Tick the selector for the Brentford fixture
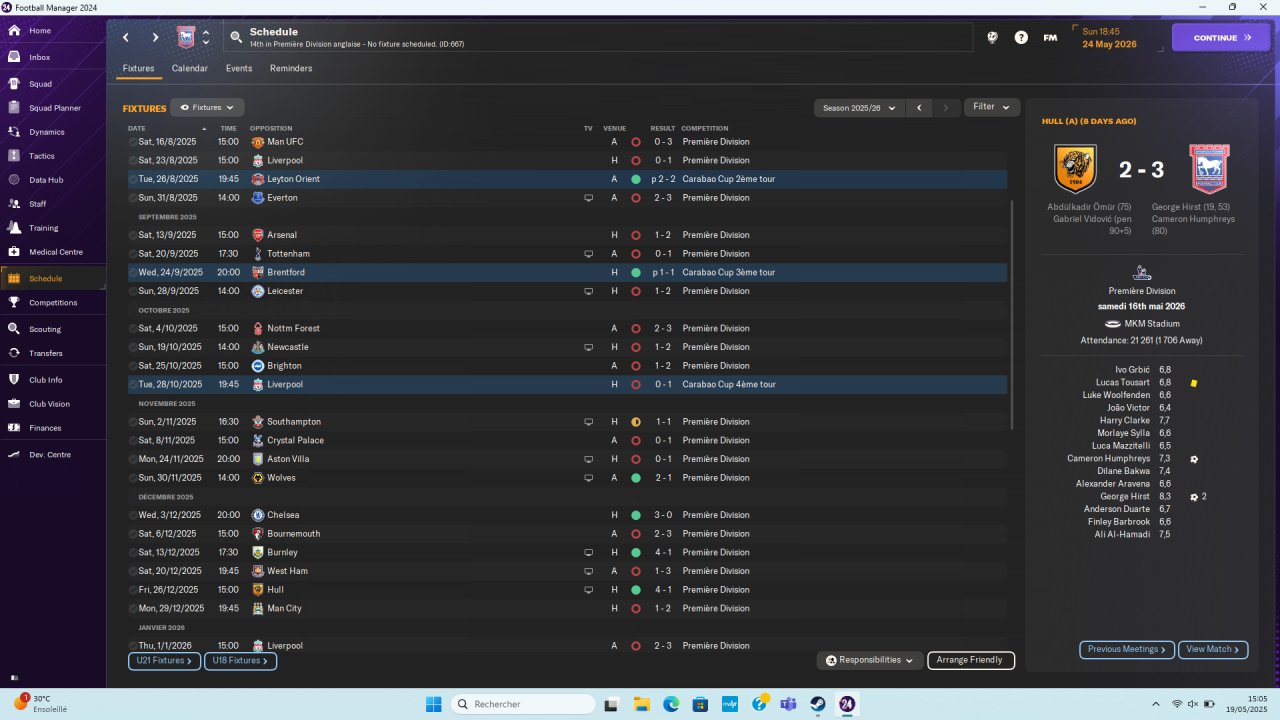The width and height of the screenshot is (1280, 720). (x=132, y=272)
